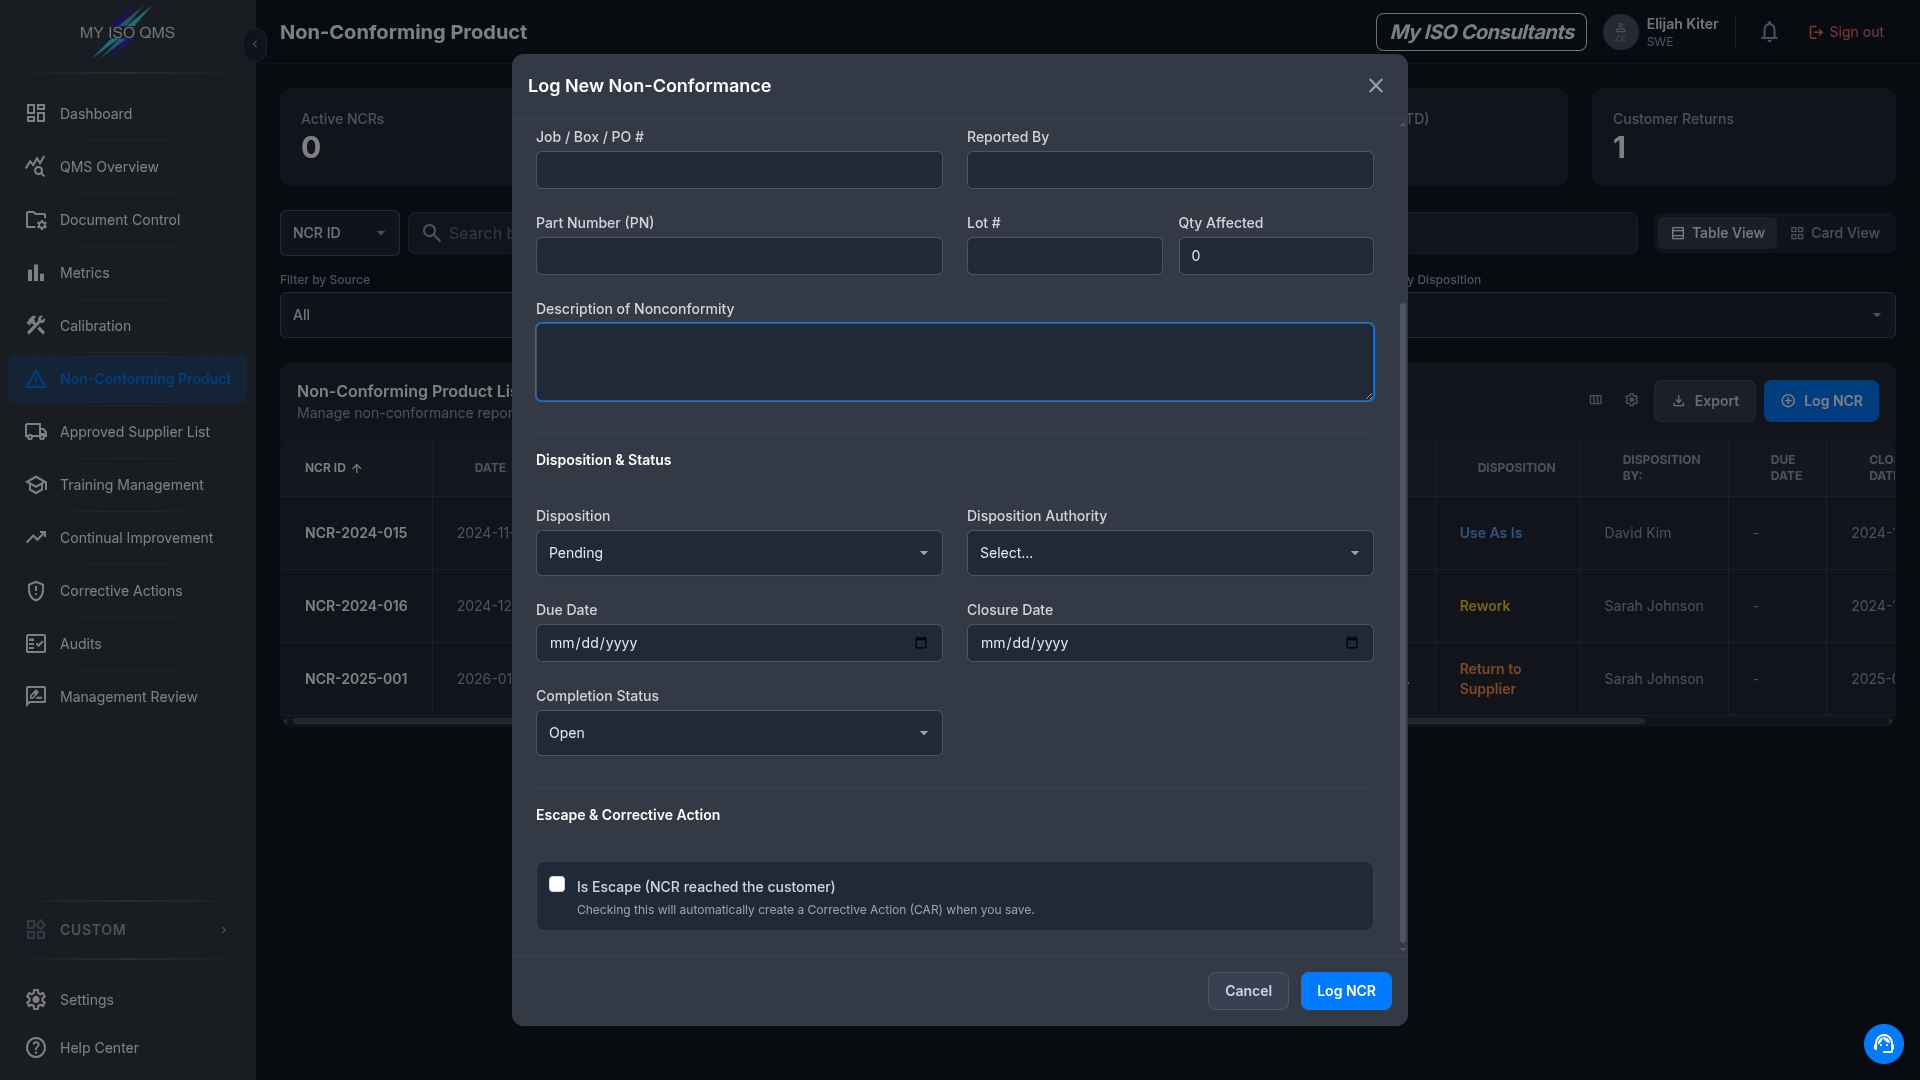
Task: Switch to Table View
Action: 1717,233
